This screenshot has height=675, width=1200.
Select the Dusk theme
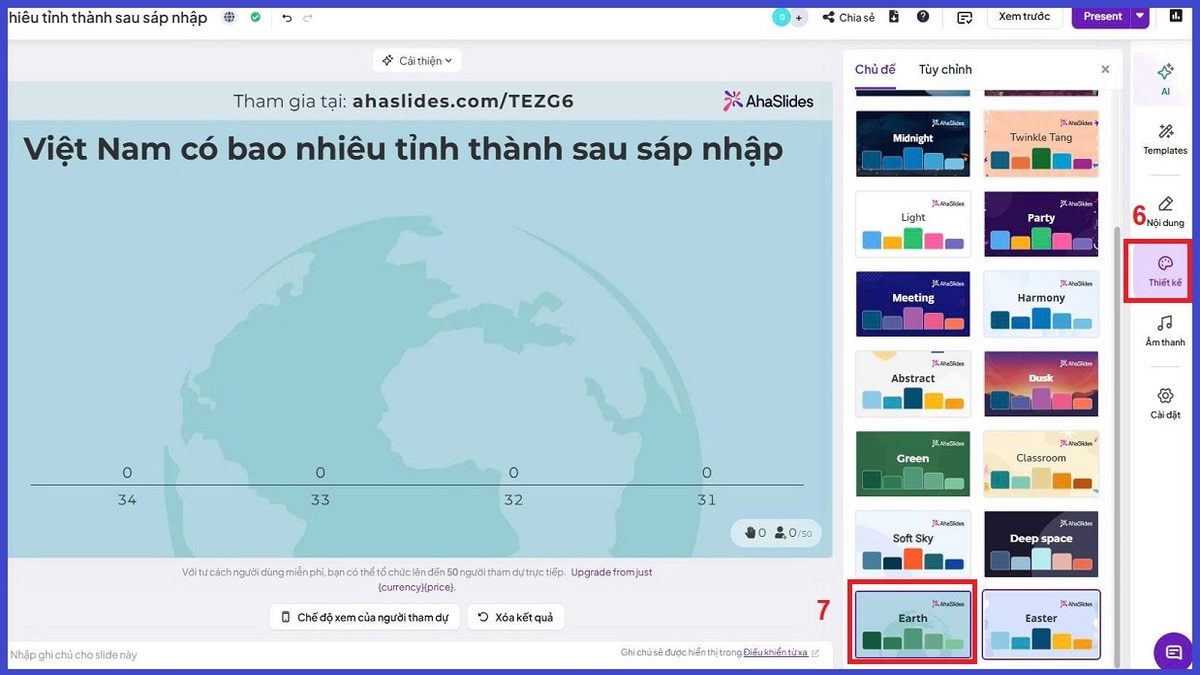[x=1041, y=384]
